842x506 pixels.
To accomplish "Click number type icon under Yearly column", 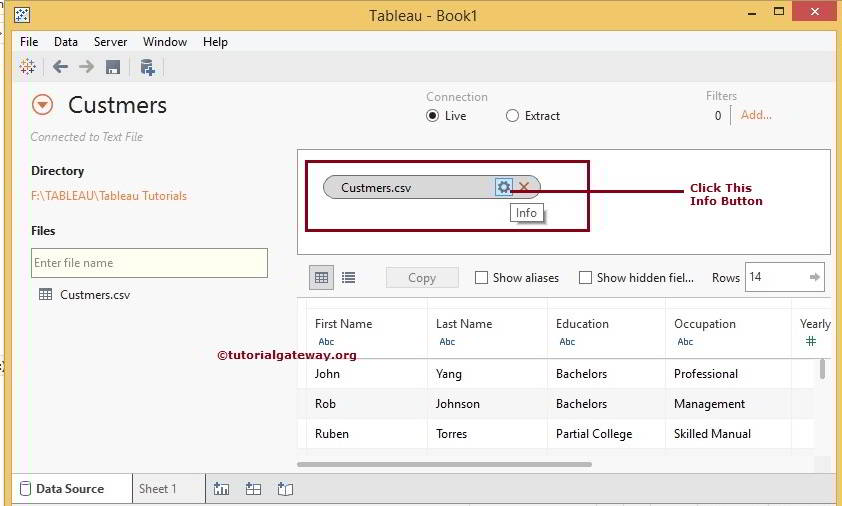I will pos(811,341).
